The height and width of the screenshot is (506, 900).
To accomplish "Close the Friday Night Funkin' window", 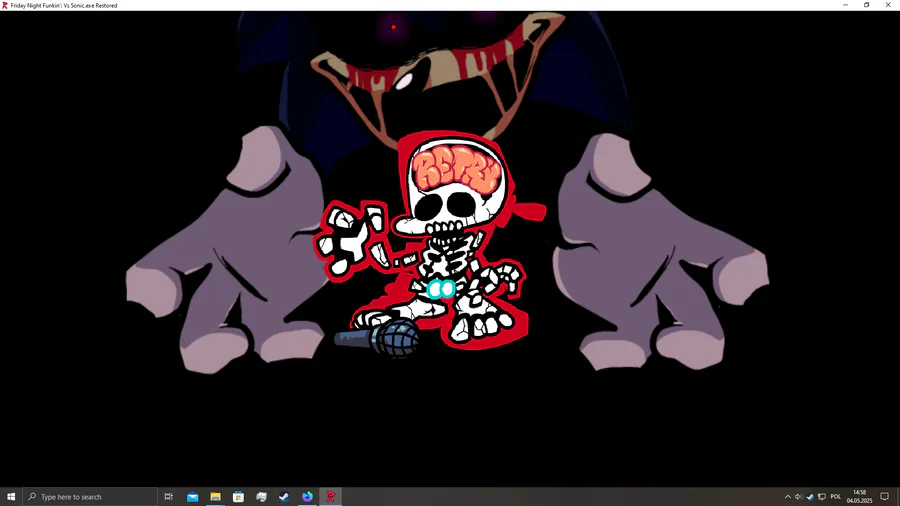I will click(888, 5).
